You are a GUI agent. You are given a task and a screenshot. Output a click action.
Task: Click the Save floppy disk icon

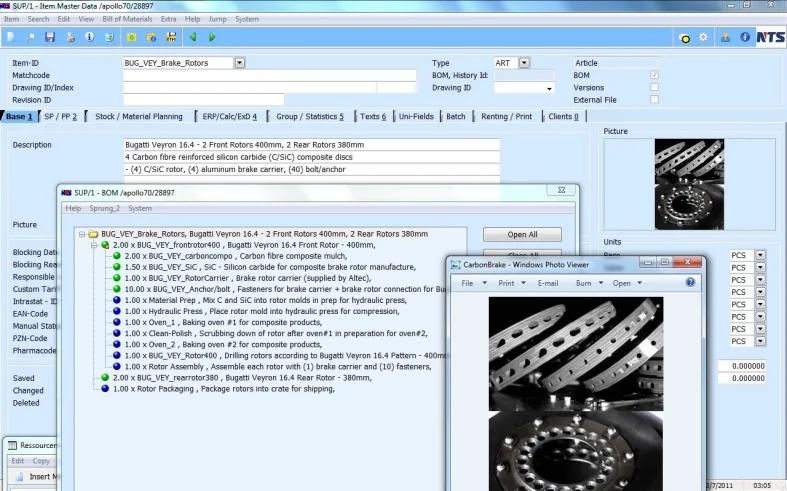click(50, 37)
